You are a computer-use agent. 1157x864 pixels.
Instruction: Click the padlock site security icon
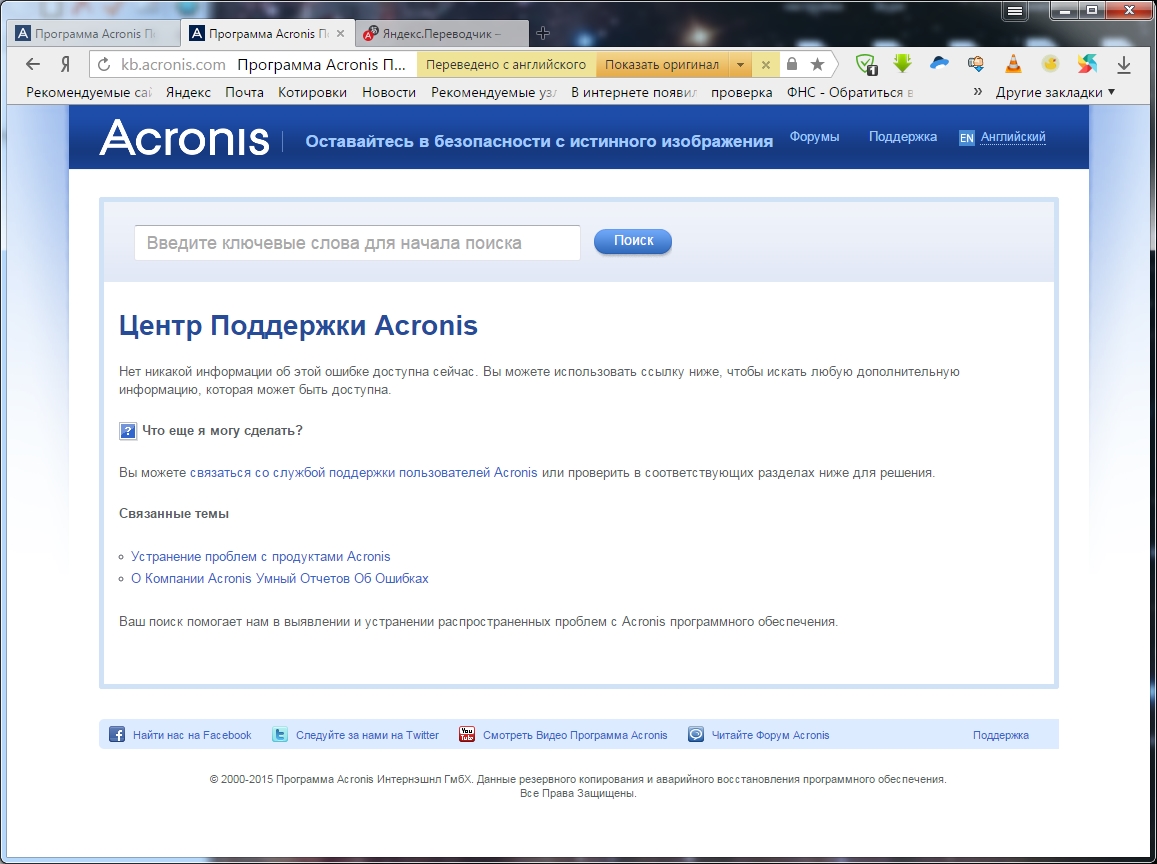click(x=792, y=65)
